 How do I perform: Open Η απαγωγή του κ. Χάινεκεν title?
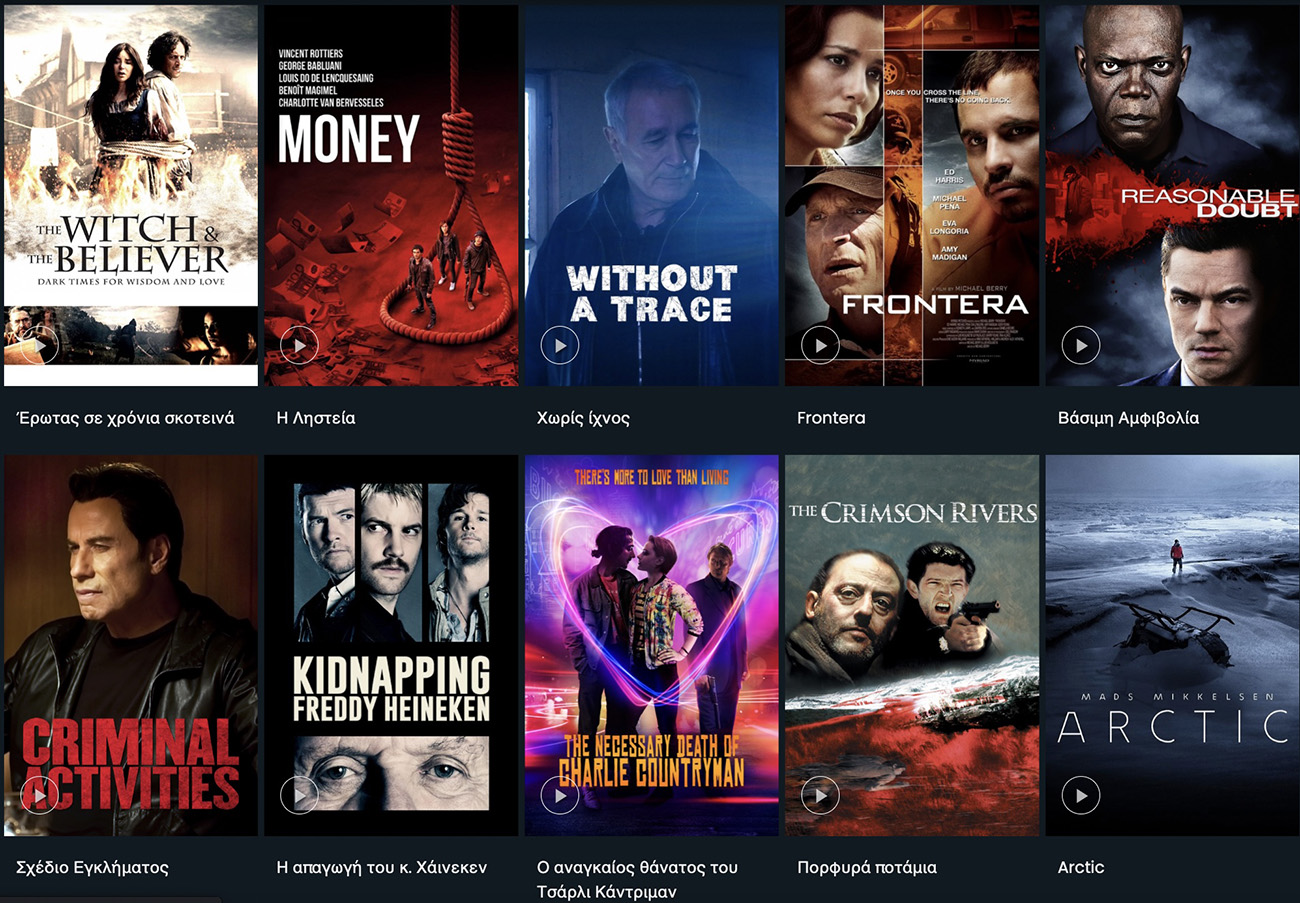tap(382, 867)
